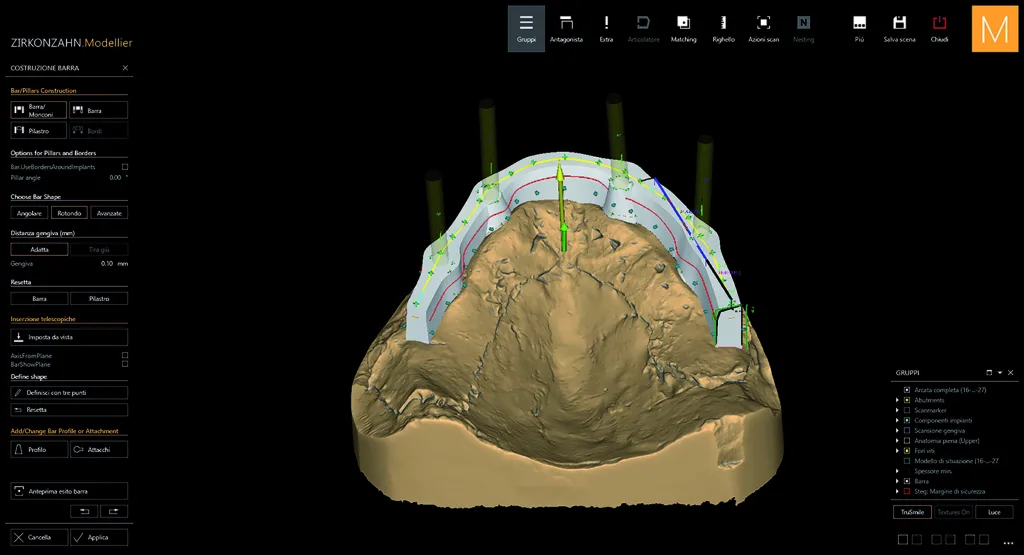Open the Antagonista toolbar icon

(566, 29)
